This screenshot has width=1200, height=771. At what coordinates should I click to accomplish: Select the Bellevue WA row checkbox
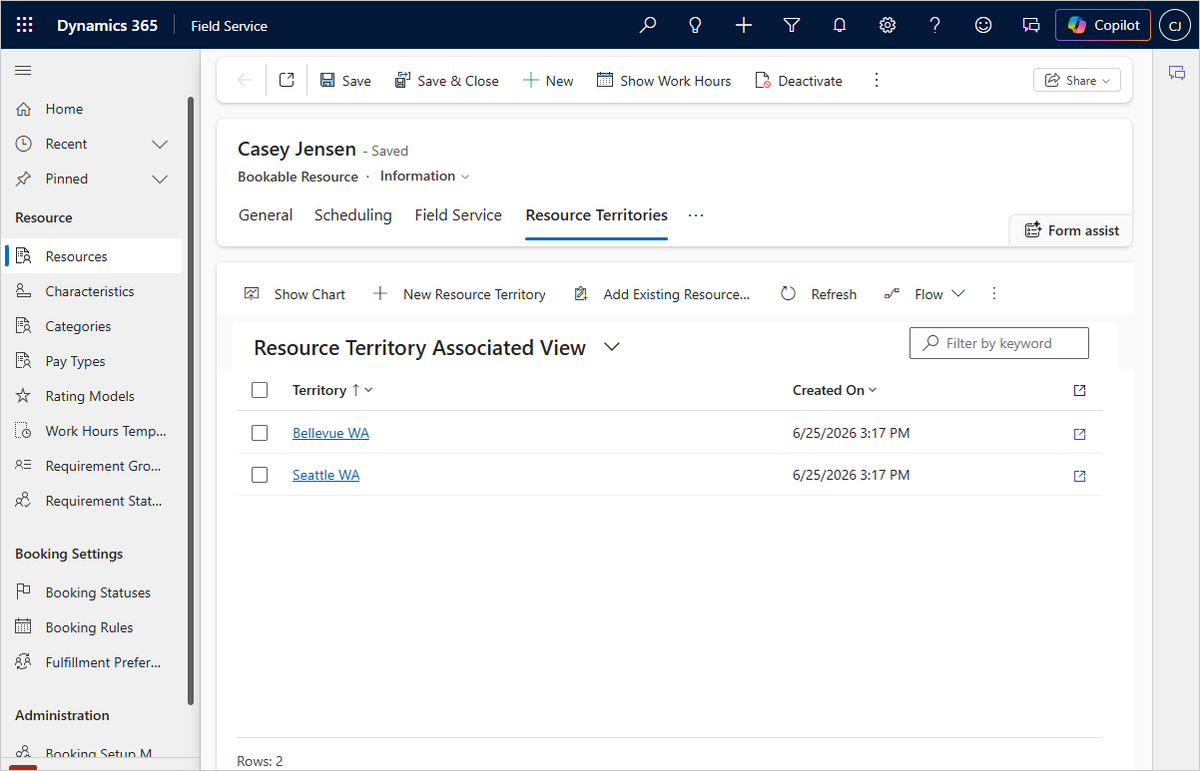point(260,433)
